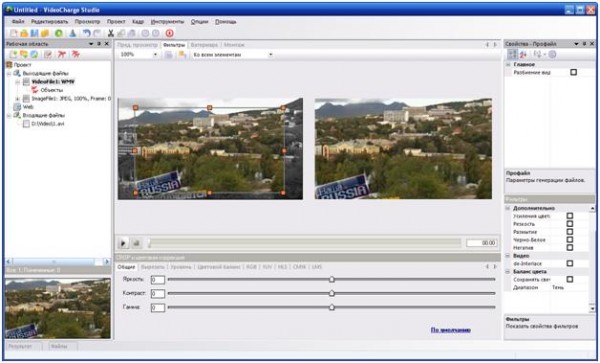Collapse the 'Видео' filter group

point(508,256)
